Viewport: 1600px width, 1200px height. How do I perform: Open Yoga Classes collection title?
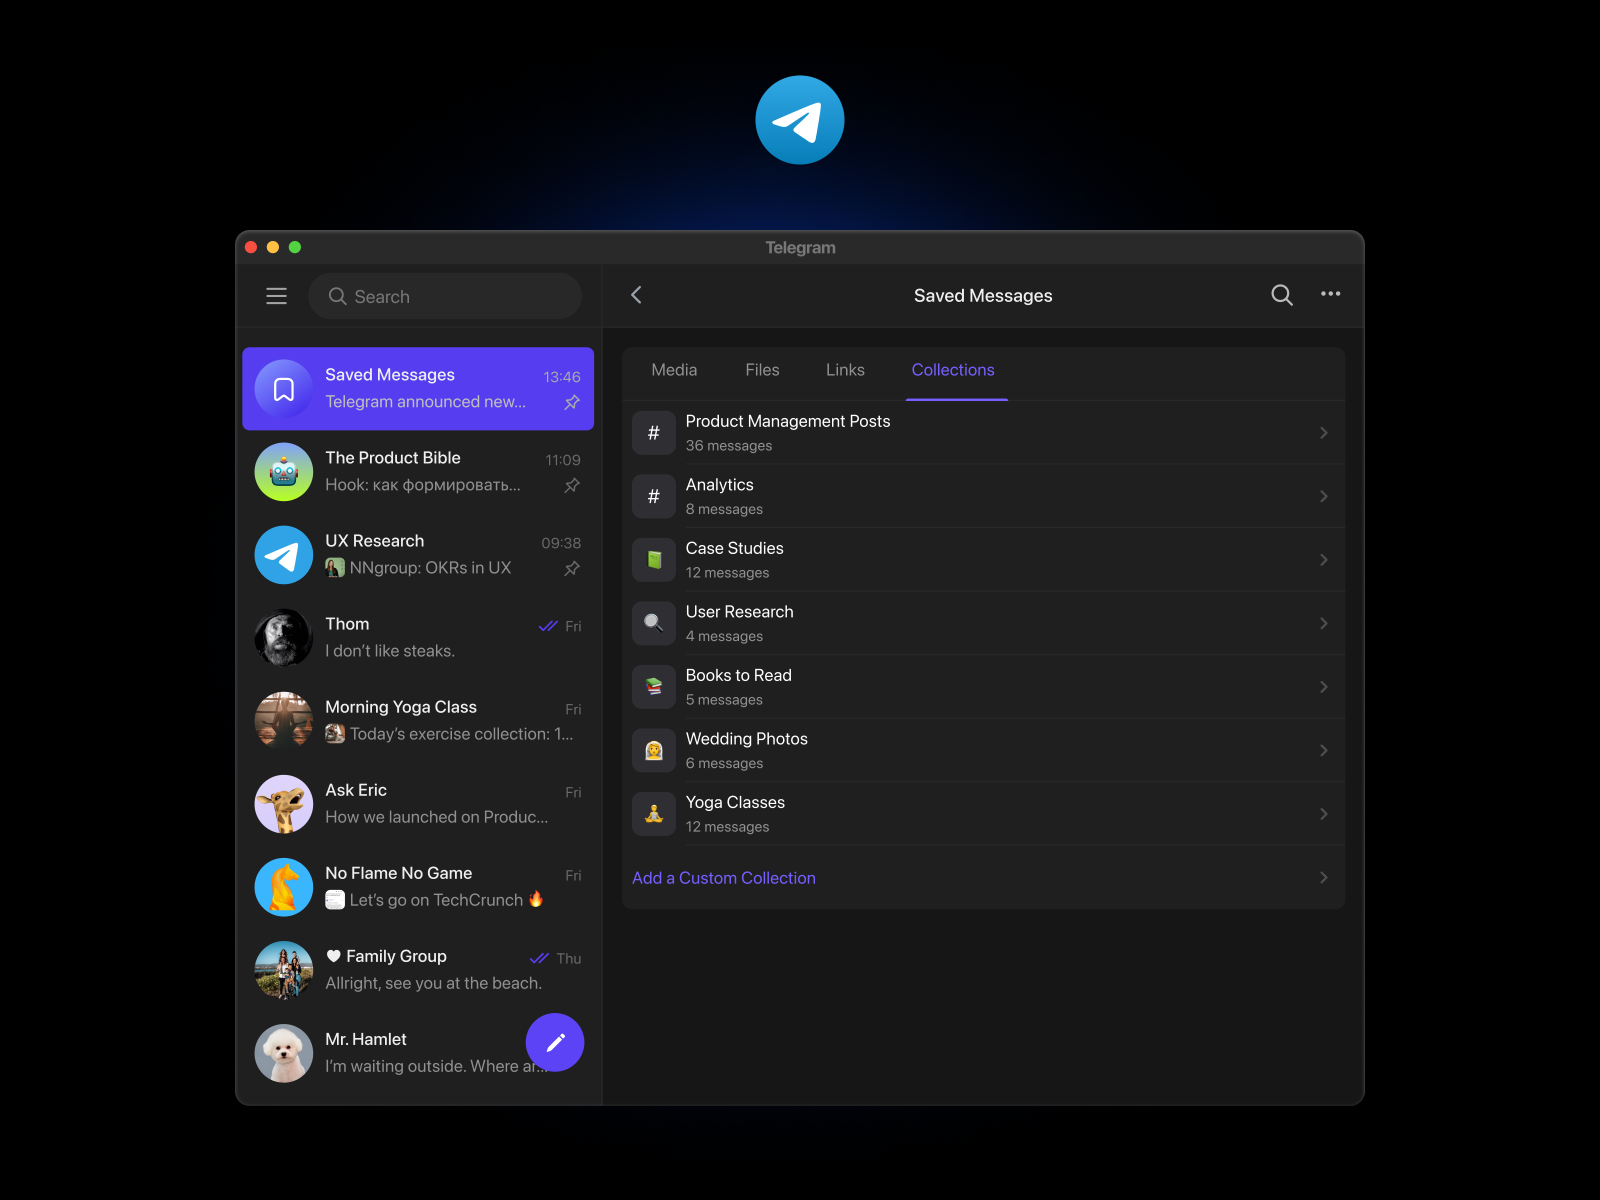coord(736,802)
